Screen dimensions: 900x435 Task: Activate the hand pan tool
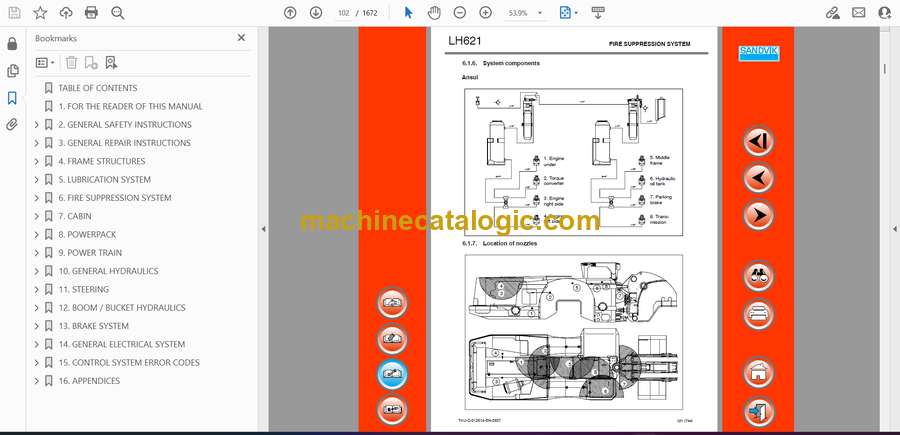[435, 13]
